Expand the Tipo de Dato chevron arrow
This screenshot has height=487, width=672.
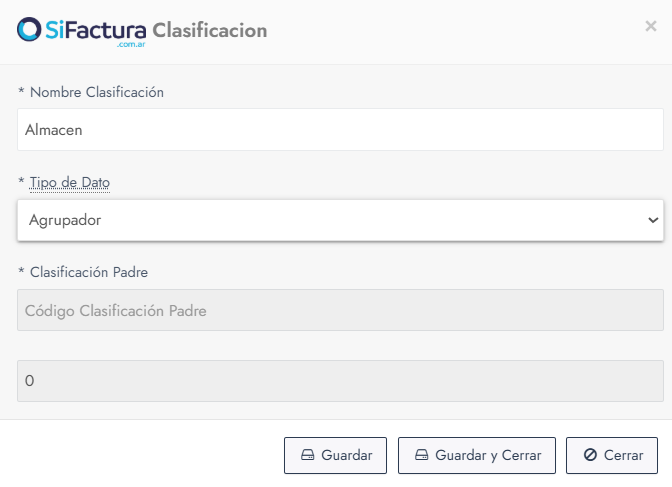click(x=653, y=220)
